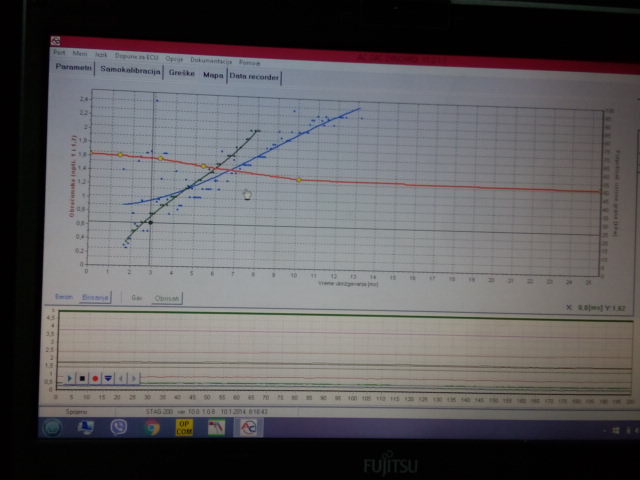The image size is (640, 480).
Task: Click the black square stop button
Action: tap(82, 378)
